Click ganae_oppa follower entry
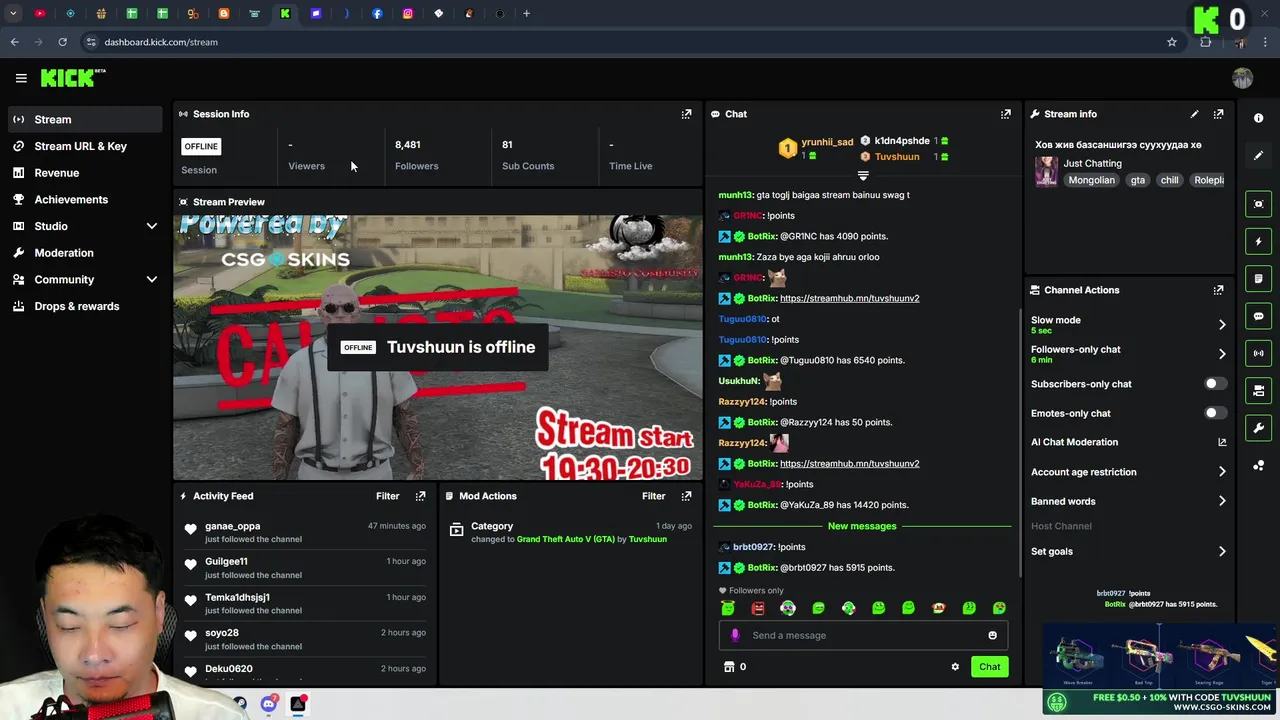Viewport: 1280px width, 720px height. pyautogui.click(x=306, y=532)
